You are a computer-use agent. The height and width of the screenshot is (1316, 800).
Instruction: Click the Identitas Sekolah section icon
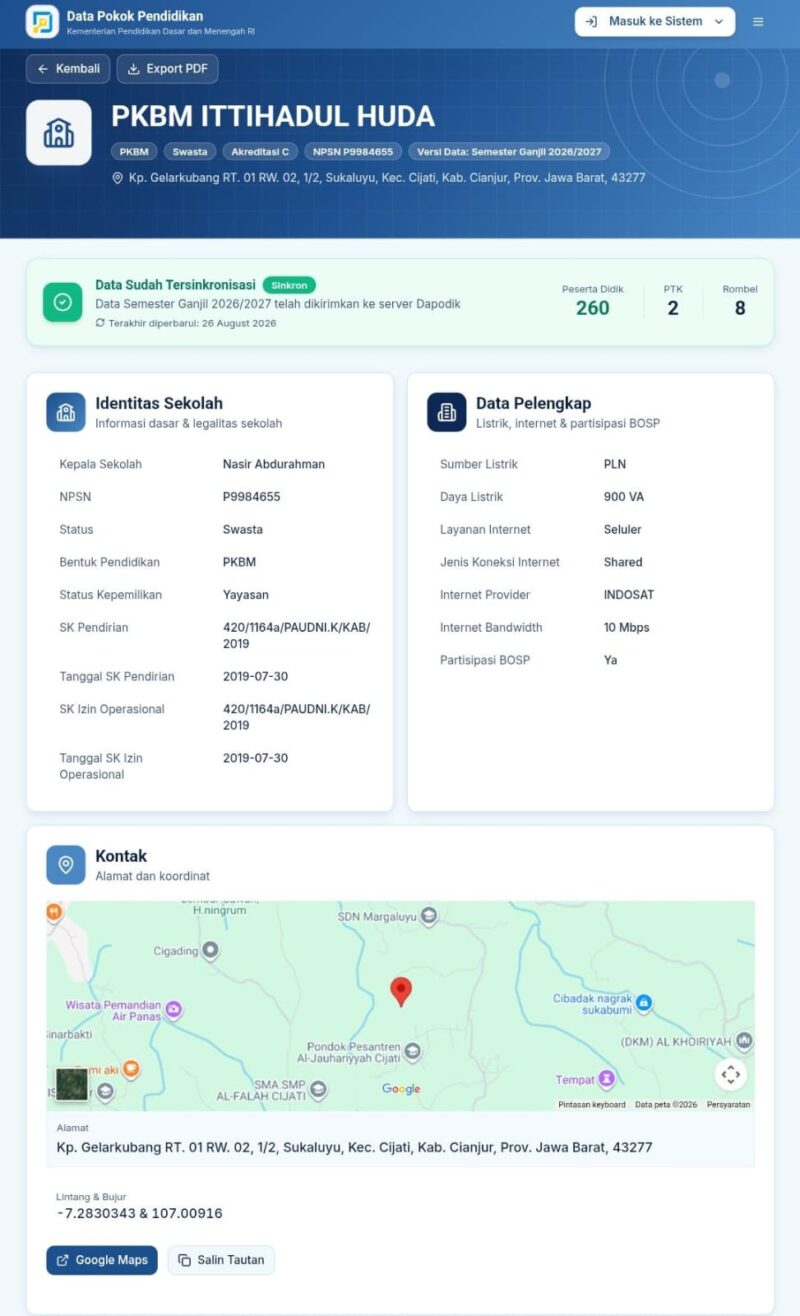pyautogui.click(x=66, y=412)
